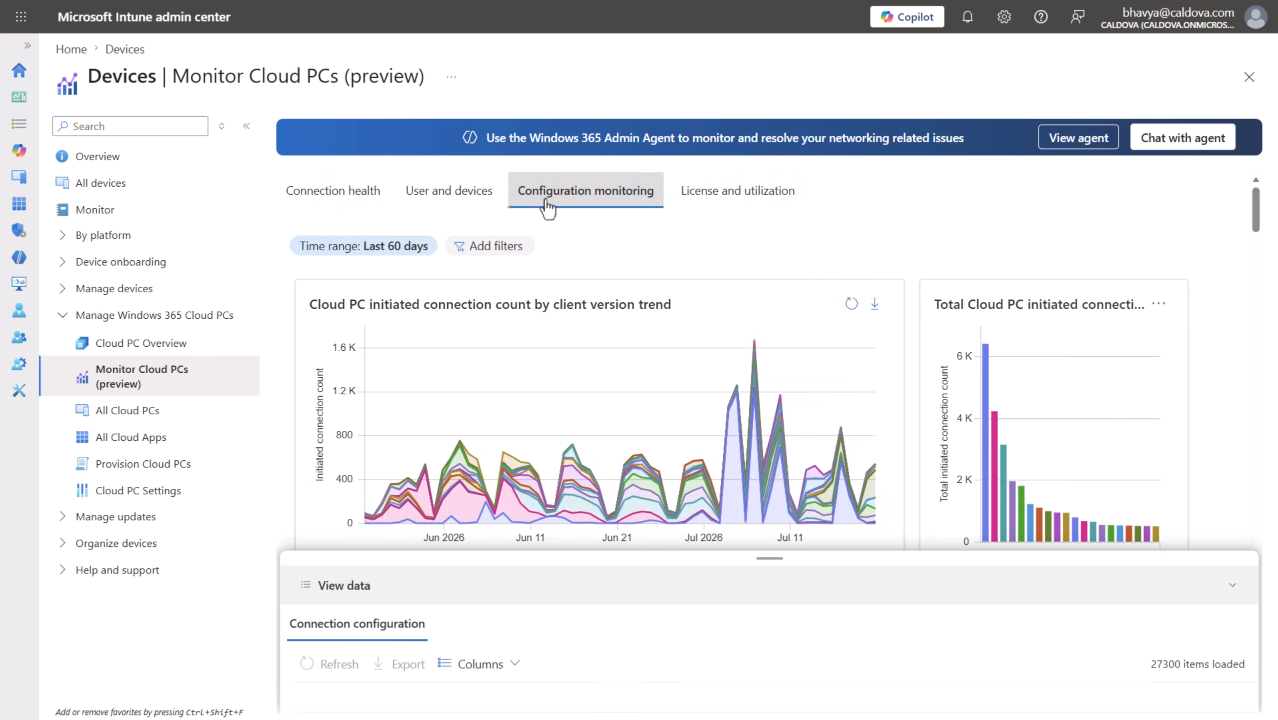Collapse the View data panel chevron
Viewport: 1278px width, 720px height.
tap(1232, 585)
